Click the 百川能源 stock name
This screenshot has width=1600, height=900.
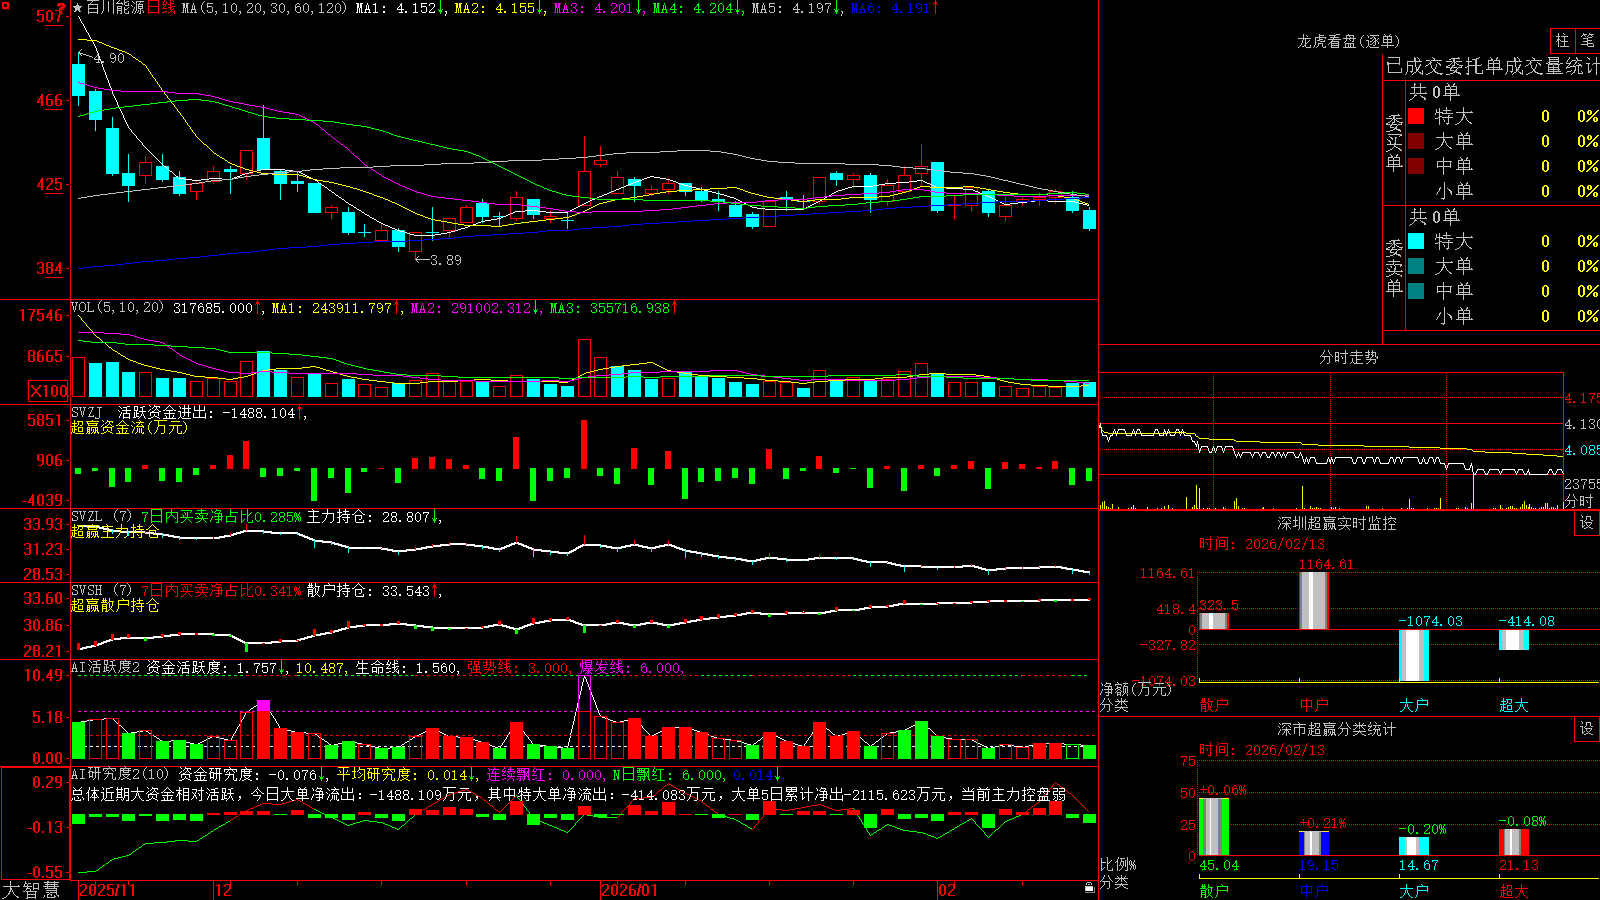tap(115, 8)
